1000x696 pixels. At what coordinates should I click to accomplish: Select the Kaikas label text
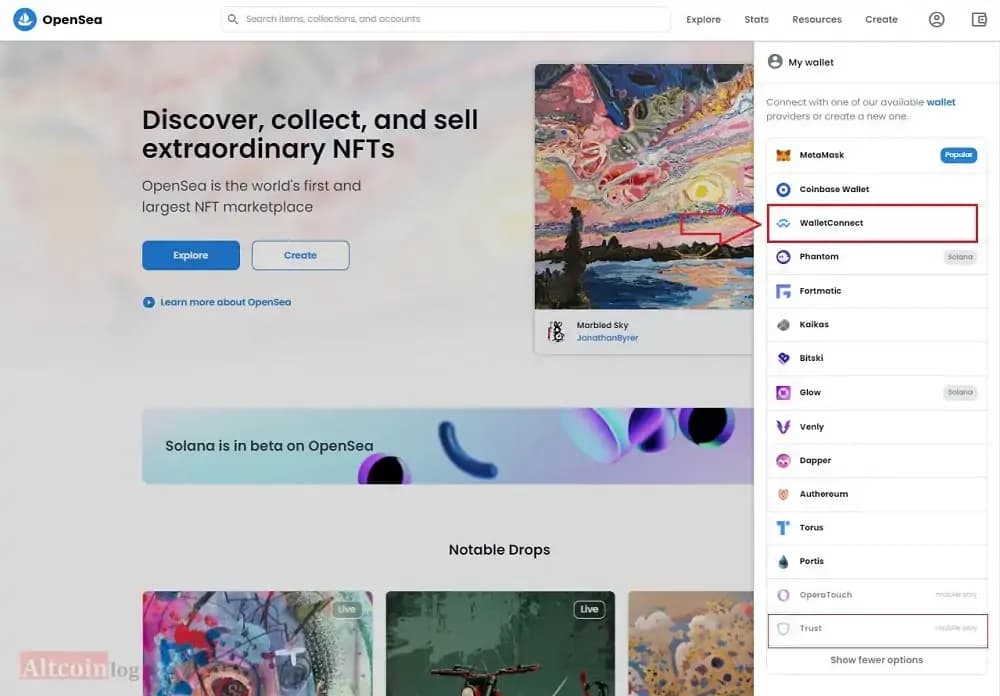point(814,325)
